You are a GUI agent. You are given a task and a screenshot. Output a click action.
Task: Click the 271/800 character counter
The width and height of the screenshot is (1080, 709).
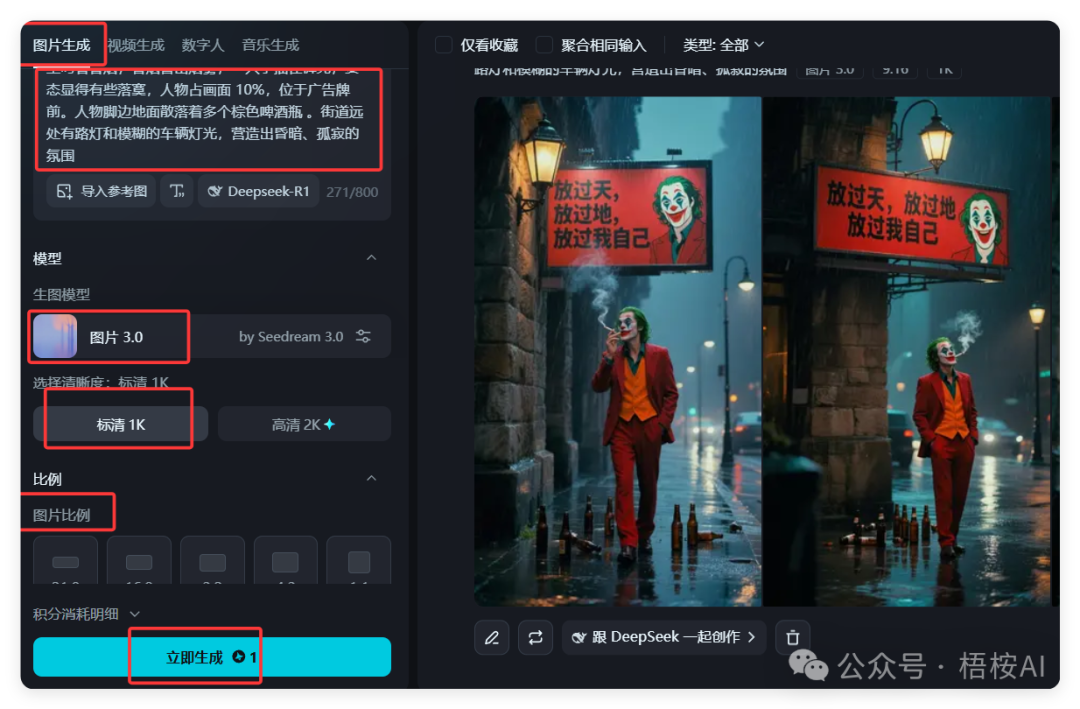click(352, 192)
